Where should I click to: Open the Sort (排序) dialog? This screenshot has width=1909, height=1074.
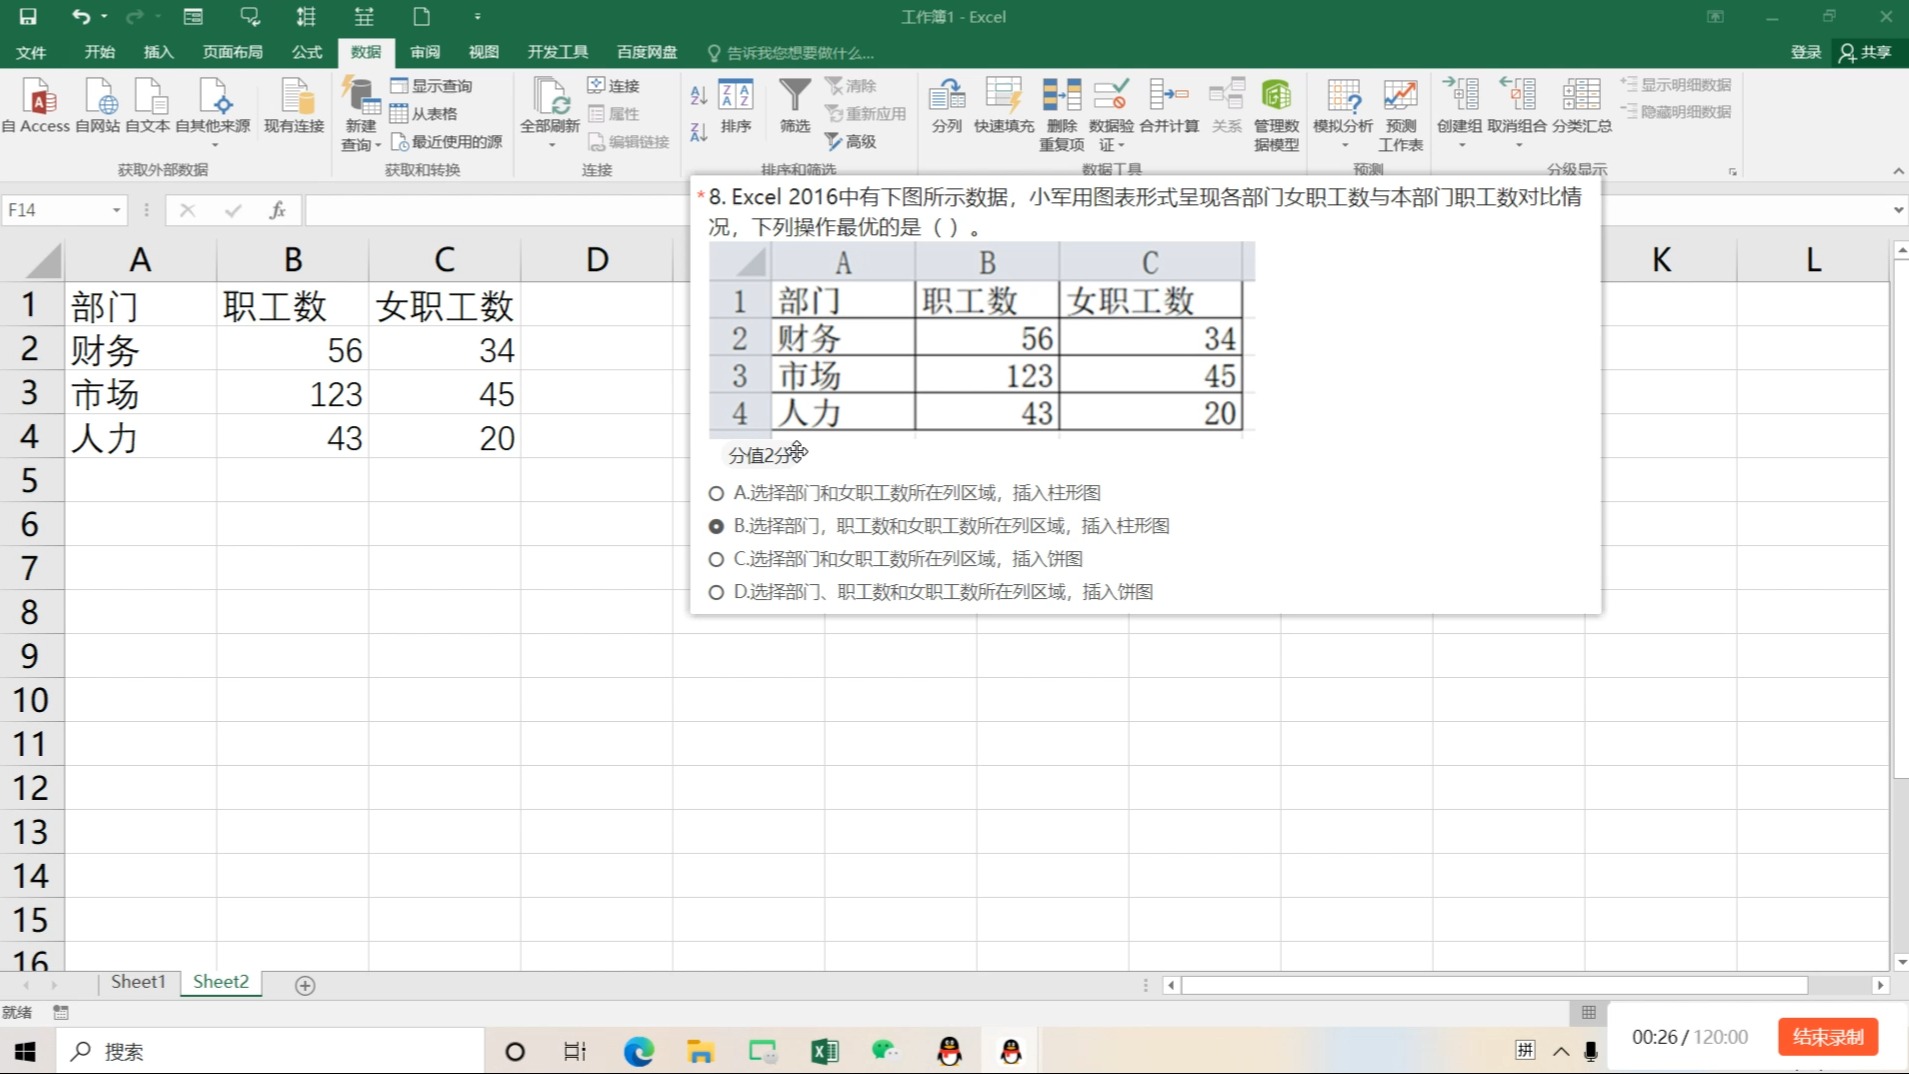click(735, 106)
